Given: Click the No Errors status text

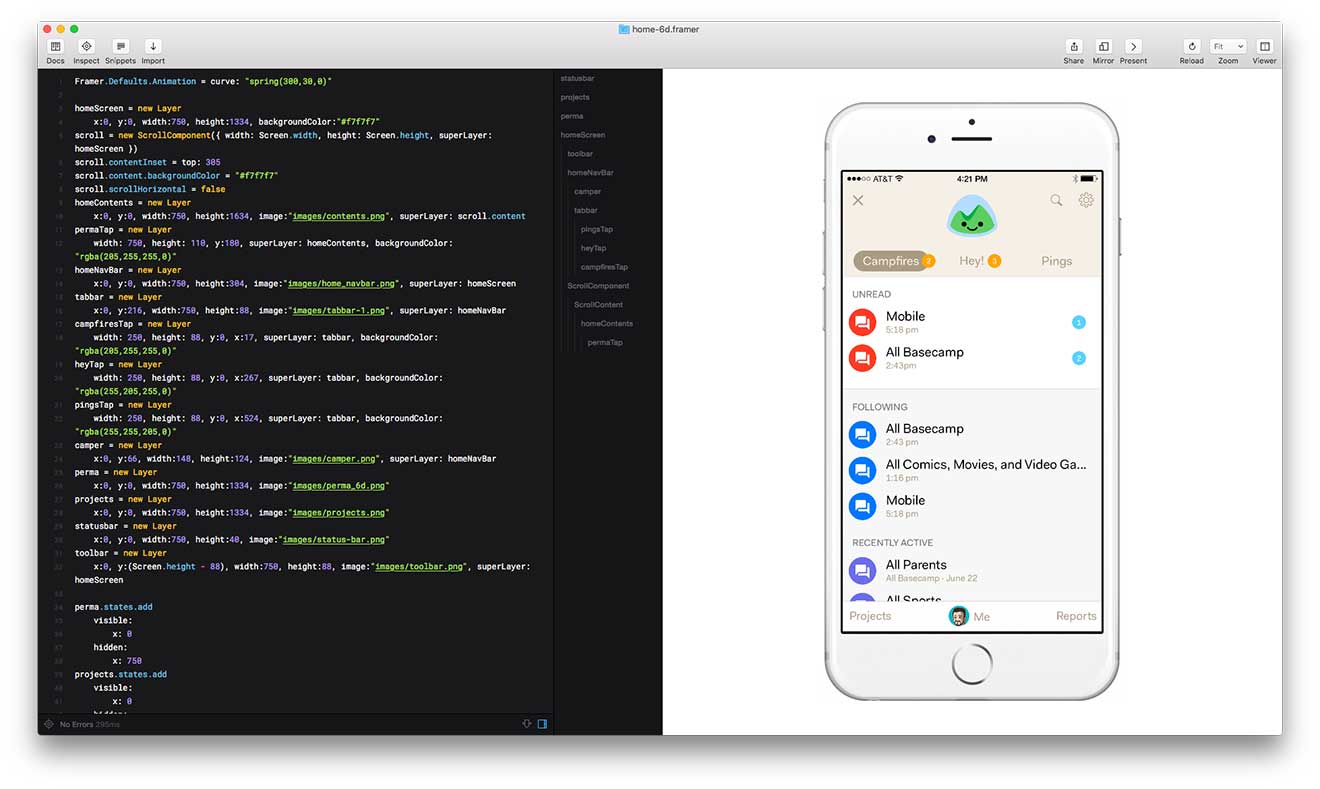Looking at the screenshot, I should pyautogui.click(x=76, y=724).
